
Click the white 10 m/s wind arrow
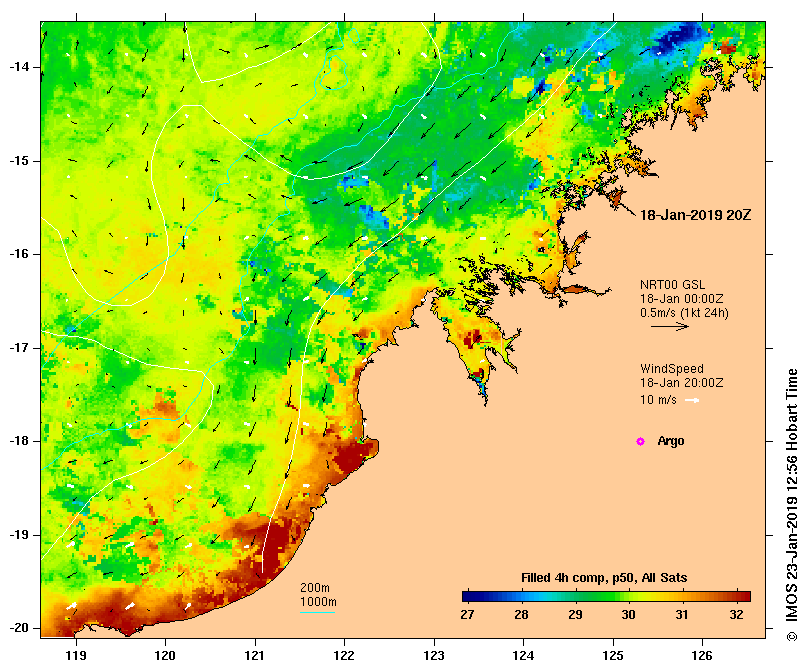692,400
